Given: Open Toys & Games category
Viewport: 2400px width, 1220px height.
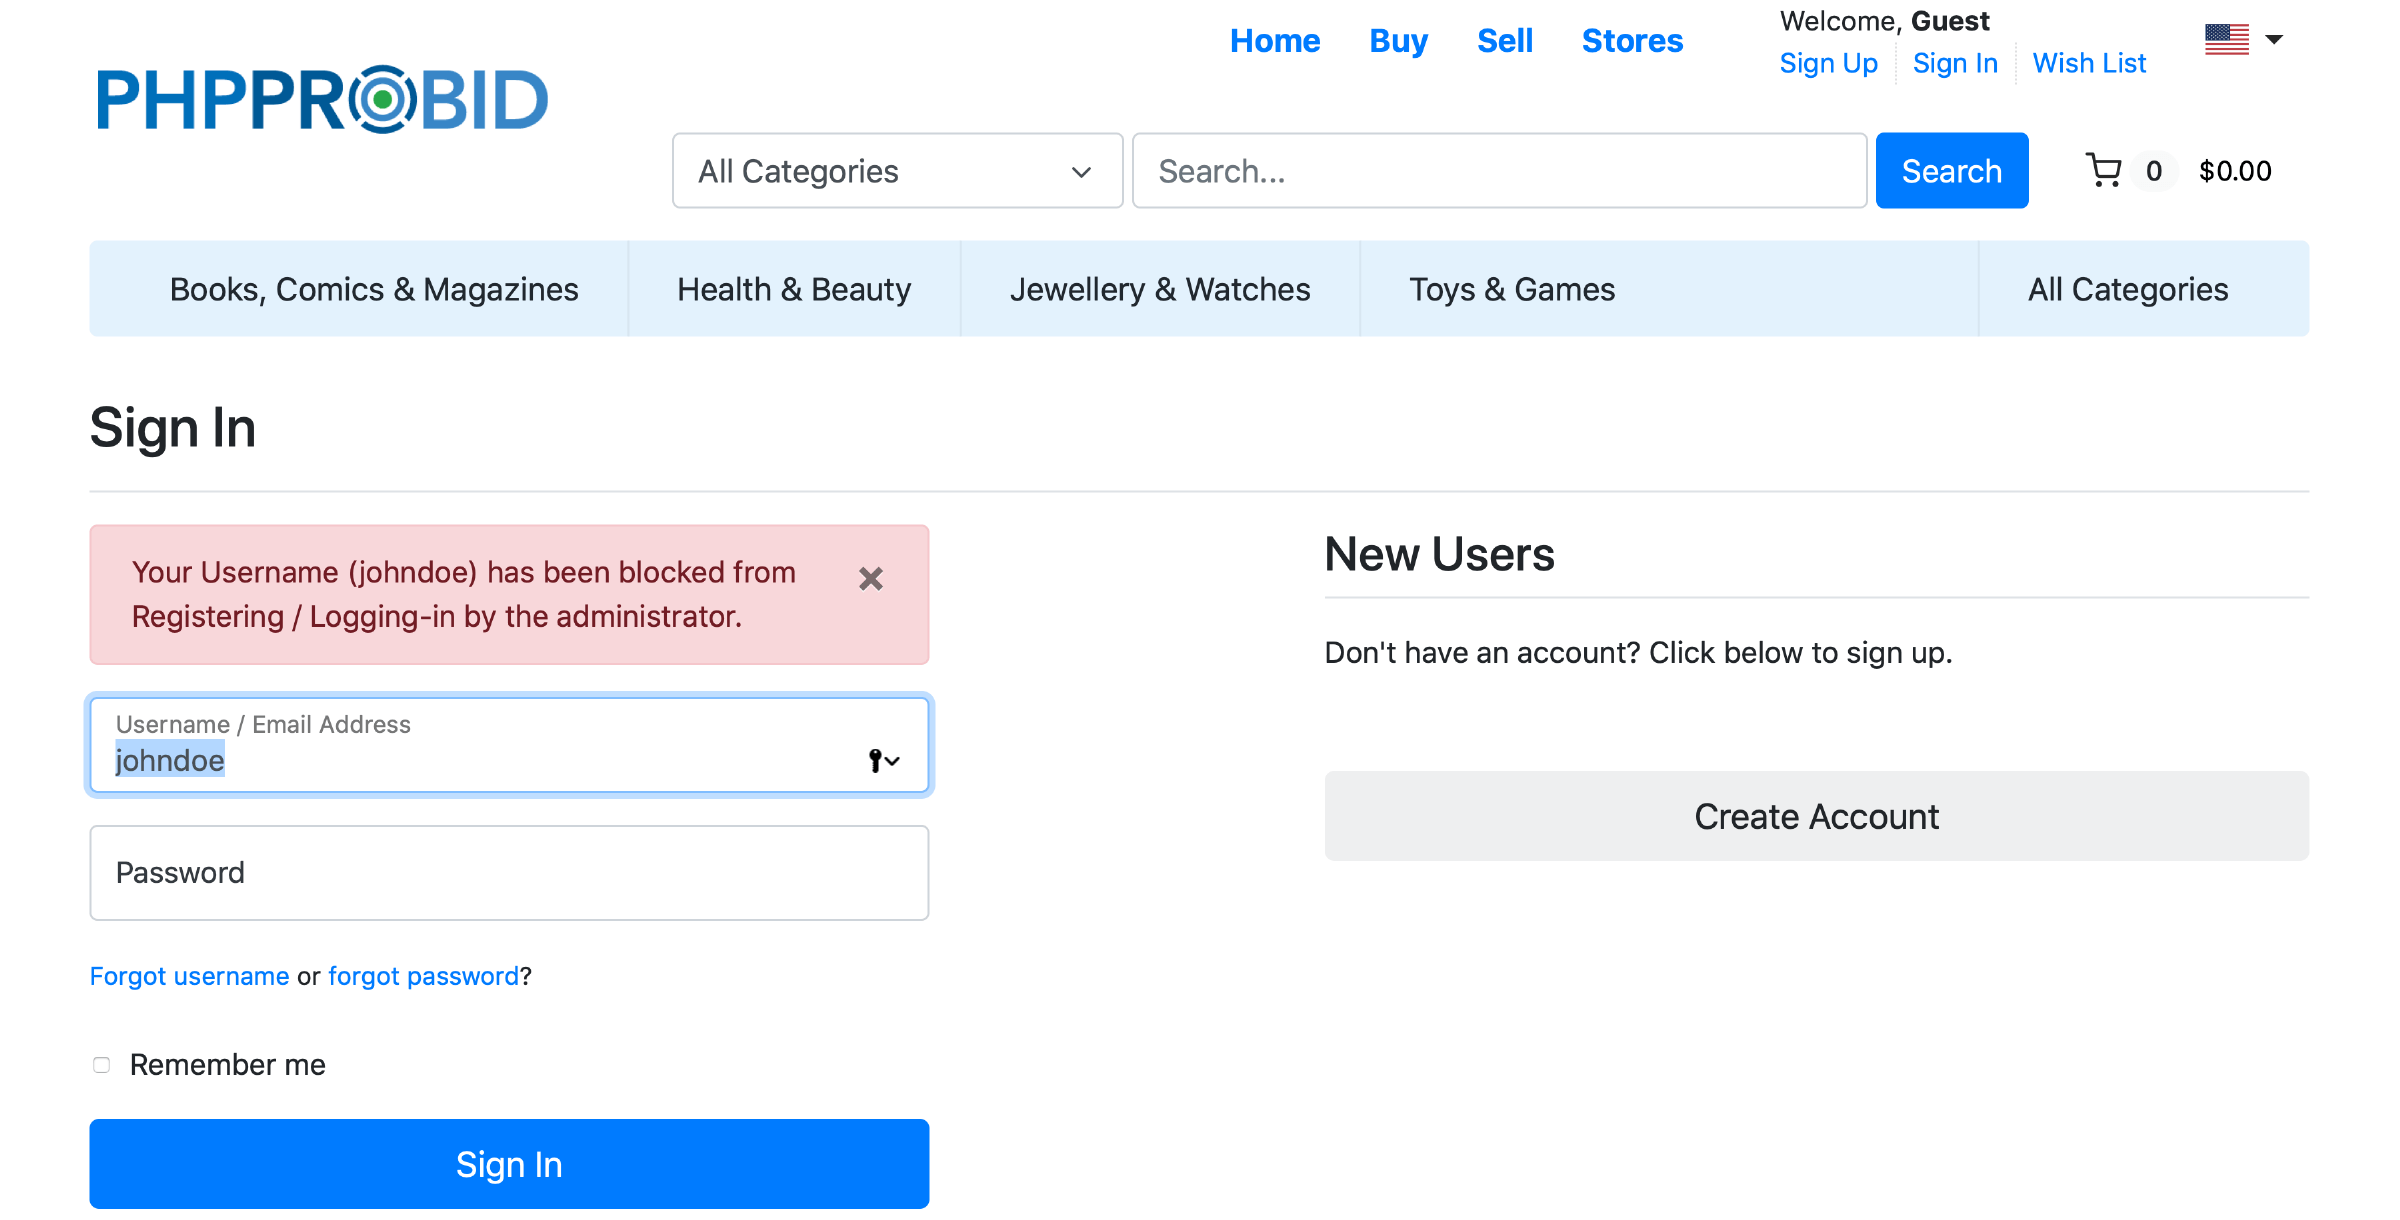Looking at the screenshot, I should coord(1511,289).
